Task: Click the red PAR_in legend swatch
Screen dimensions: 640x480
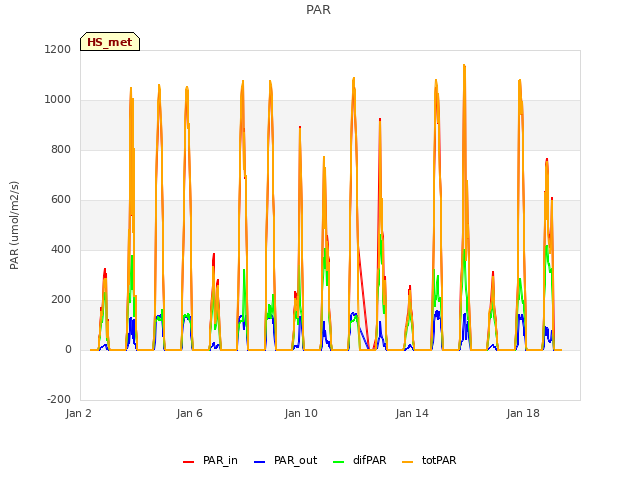Action: click(x=188, y=462)
